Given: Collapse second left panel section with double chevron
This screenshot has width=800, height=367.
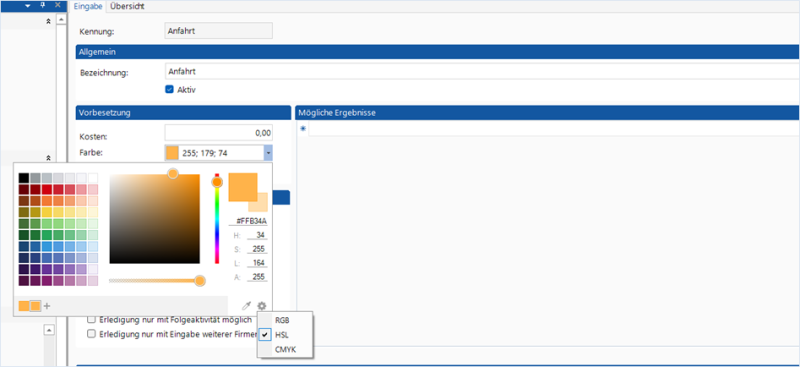Looking at the screenshot, I should (x=48, y=158).
